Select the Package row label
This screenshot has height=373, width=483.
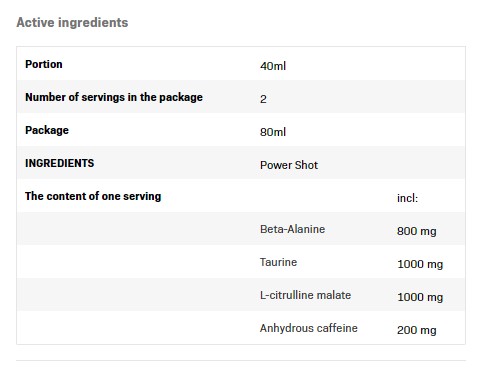click(x=47, y=130)
